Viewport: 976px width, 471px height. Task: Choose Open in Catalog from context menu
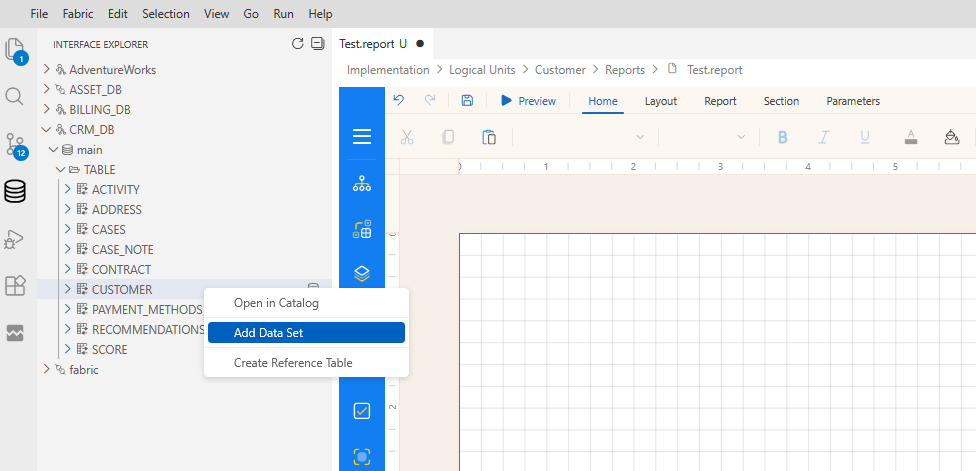click(x=306, y=303)
